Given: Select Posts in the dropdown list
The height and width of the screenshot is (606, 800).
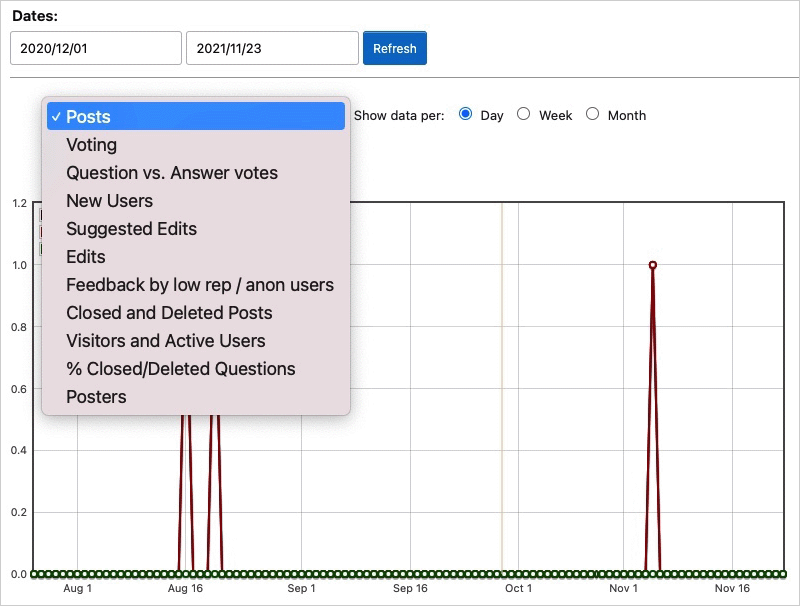Looking at the screenshot, I should (x=195, y=117).
